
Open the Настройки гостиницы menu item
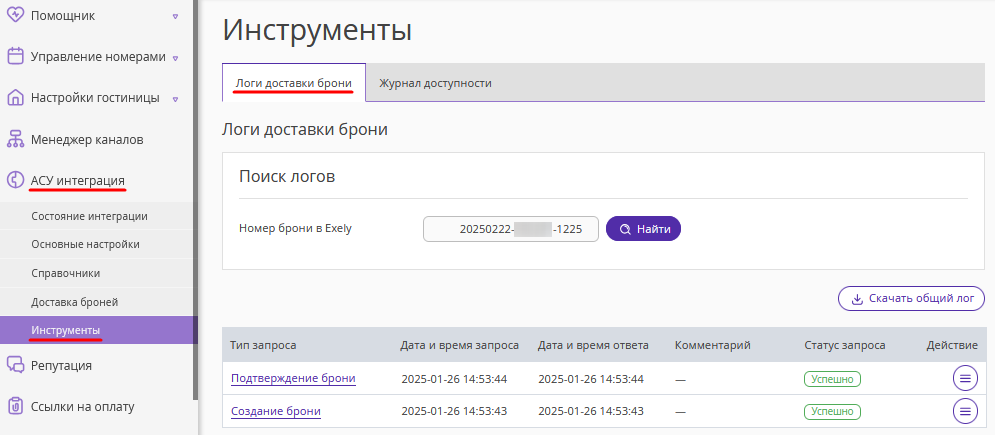[95, 98]
